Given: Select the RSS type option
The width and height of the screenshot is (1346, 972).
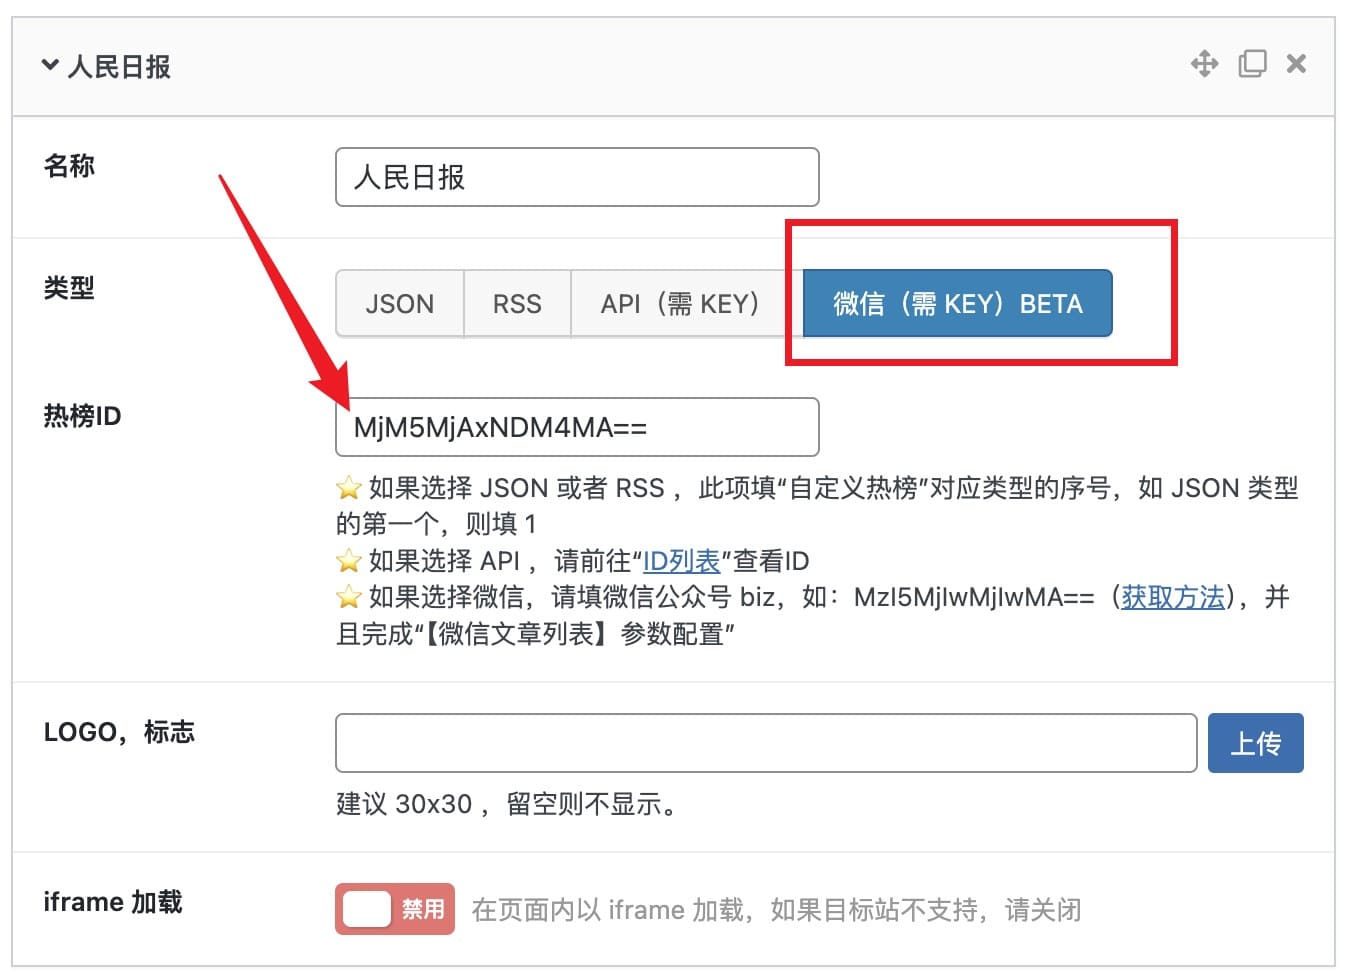Looking at the screenshot, I should pyautogui.click(x=517, y=303).
